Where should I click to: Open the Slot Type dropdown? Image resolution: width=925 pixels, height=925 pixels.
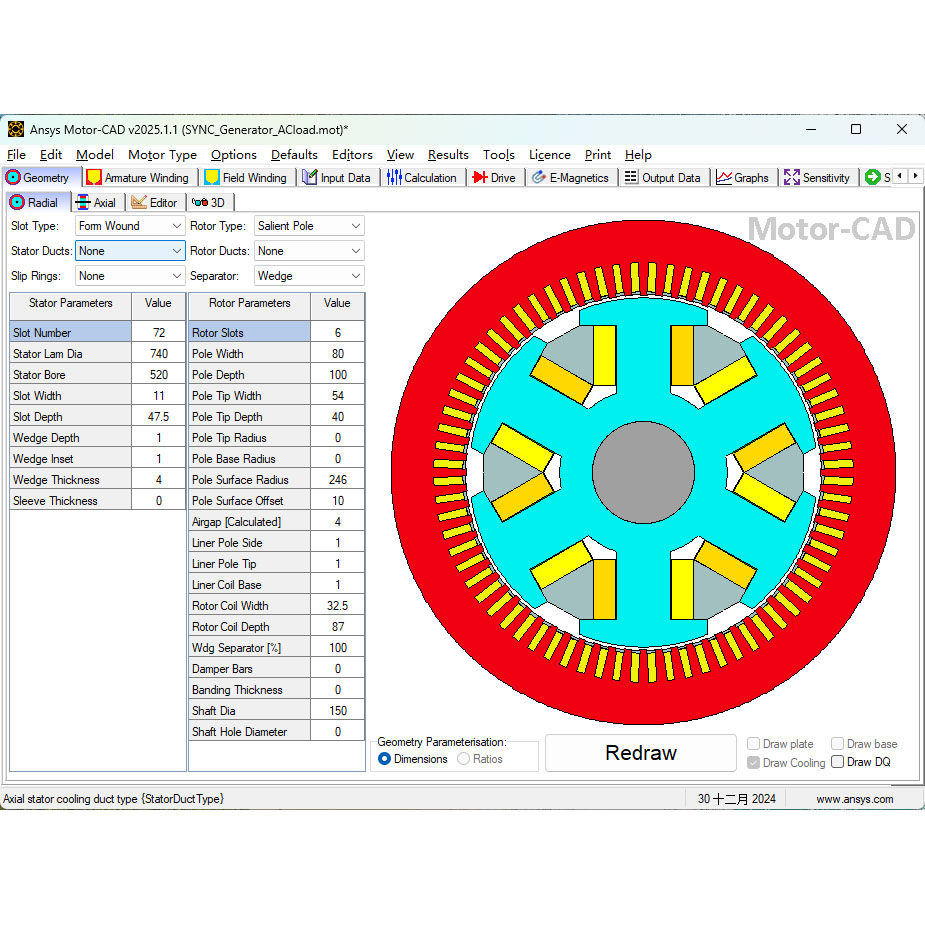[130, 226]
